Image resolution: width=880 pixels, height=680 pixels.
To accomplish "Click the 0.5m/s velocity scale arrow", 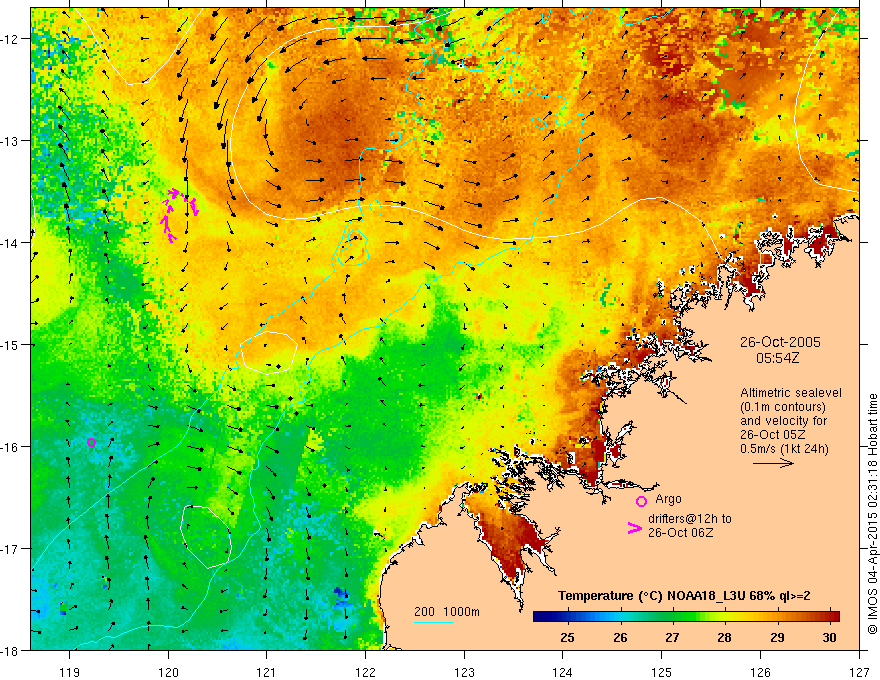I will pyautogui.click(x=773, y=463).
